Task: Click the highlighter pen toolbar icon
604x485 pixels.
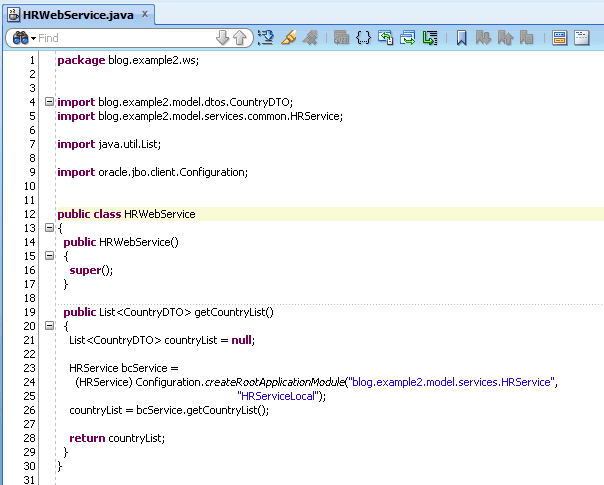Action: click(x=289, y=38)
